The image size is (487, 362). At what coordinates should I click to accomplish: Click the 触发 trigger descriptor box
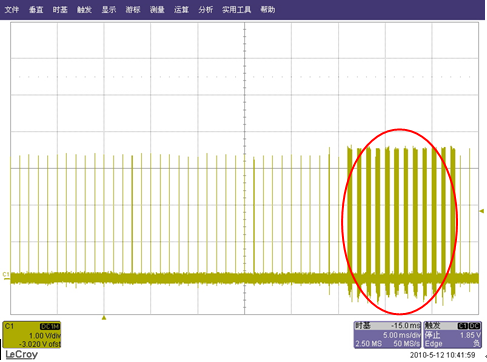pos(453,335)
